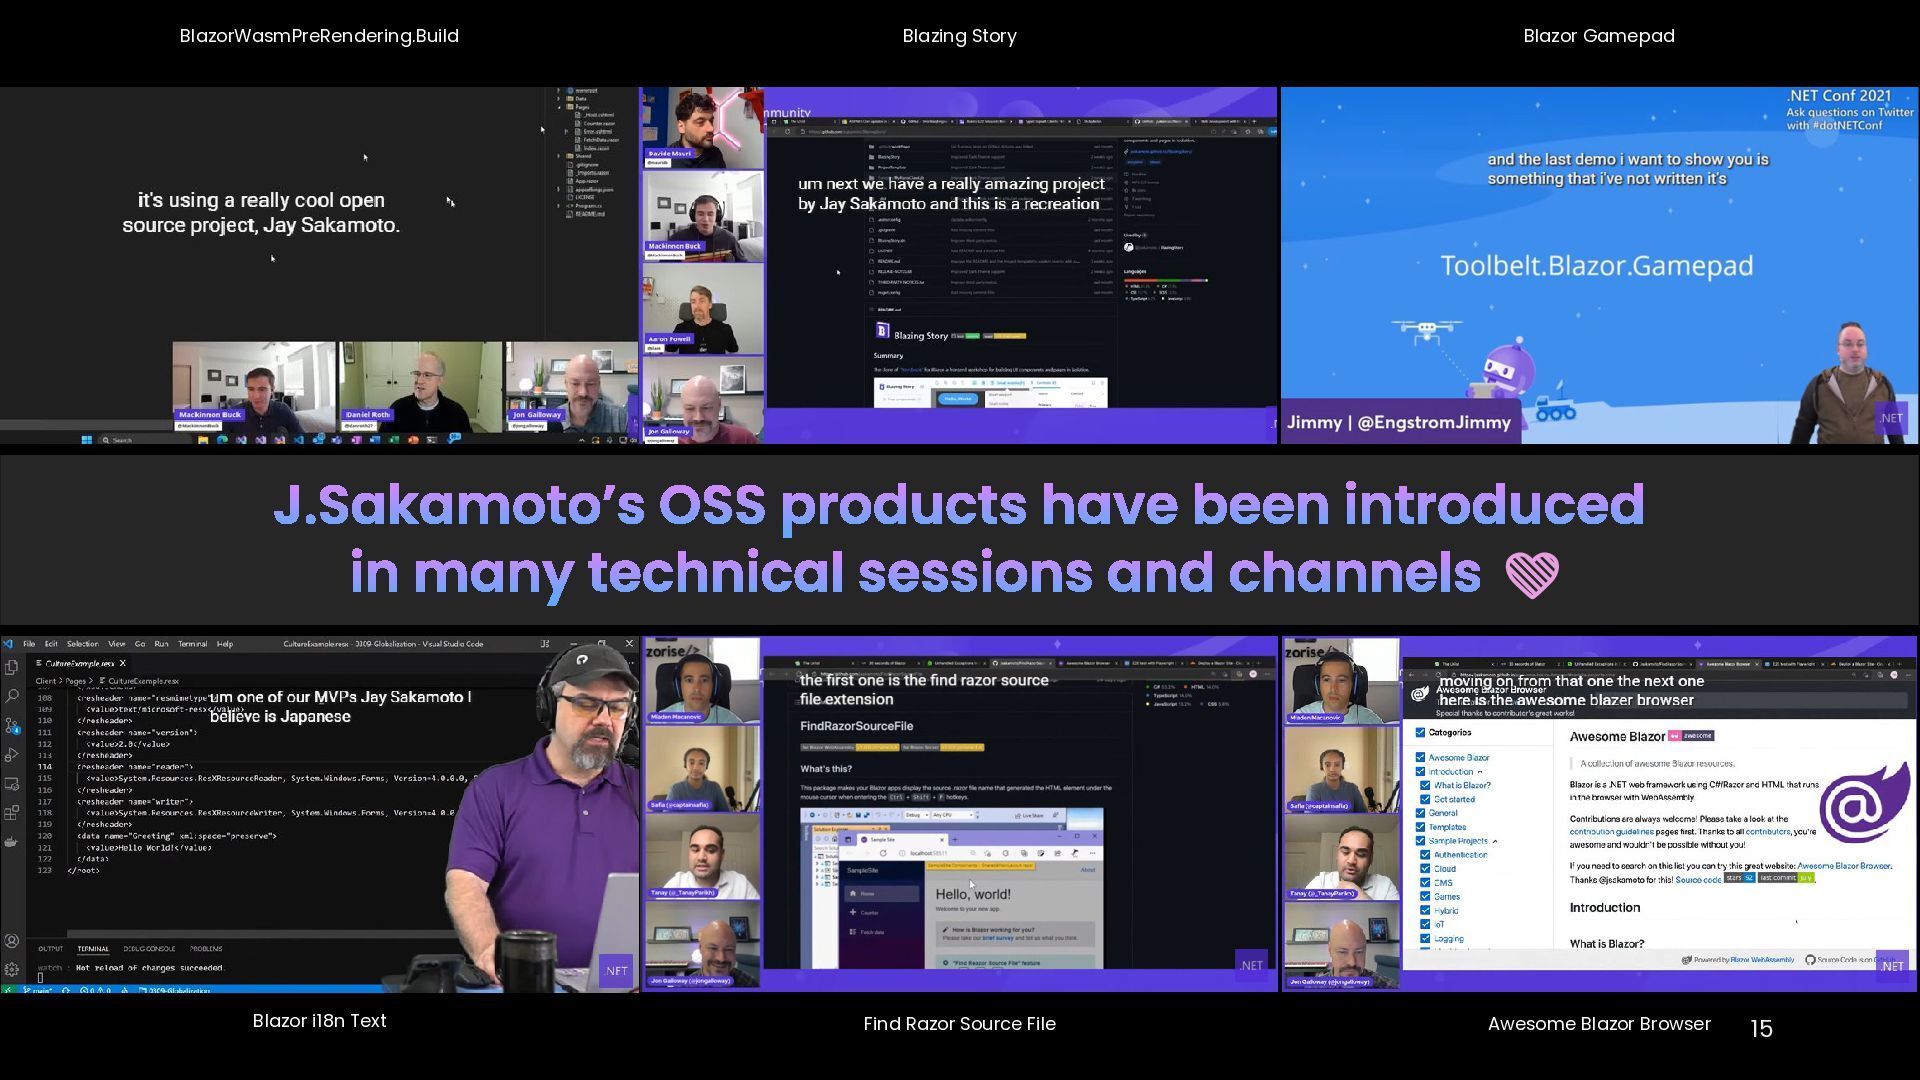Viewport: 1920px width, 1080px height.
Task: Uncheck the Sample Projects checkbox
Action: pos(1420,841)
